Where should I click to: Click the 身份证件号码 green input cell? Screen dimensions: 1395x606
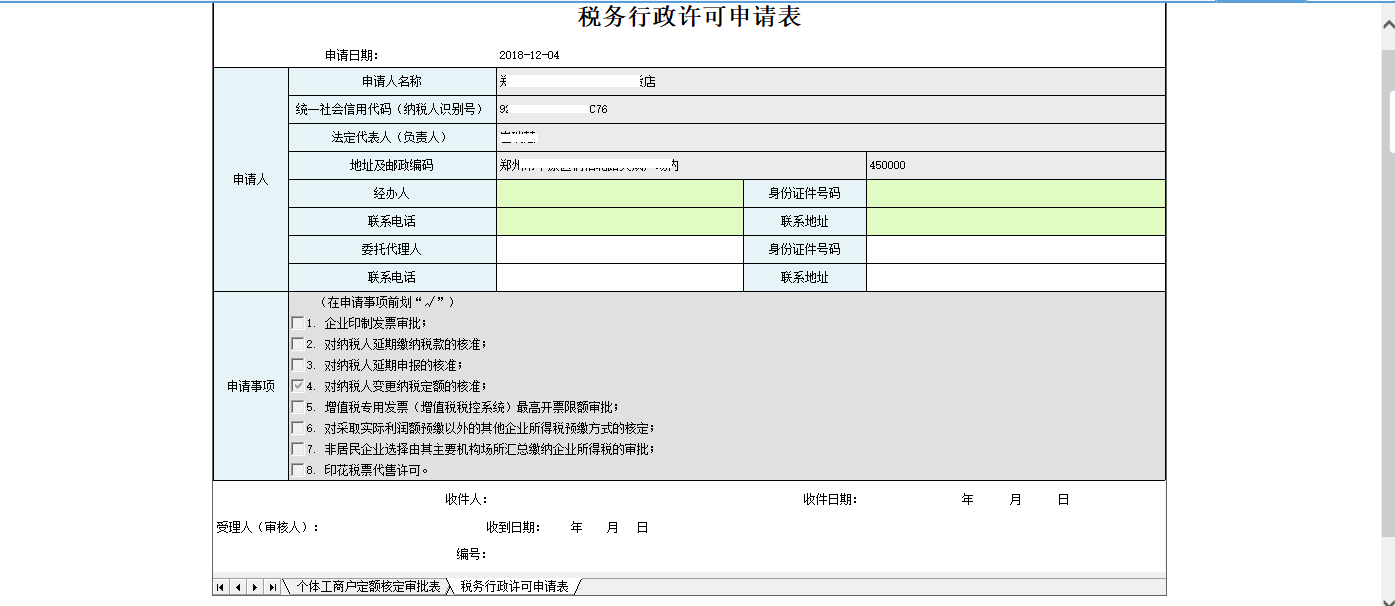pyautogui.click(x=1015, y=193)
